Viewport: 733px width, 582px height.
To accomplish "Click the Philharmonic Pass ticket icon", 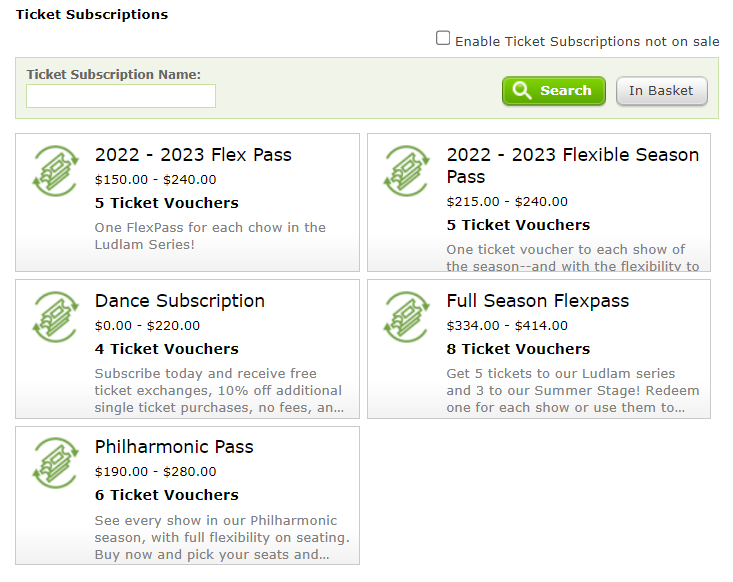I will (x=56, y=463).
